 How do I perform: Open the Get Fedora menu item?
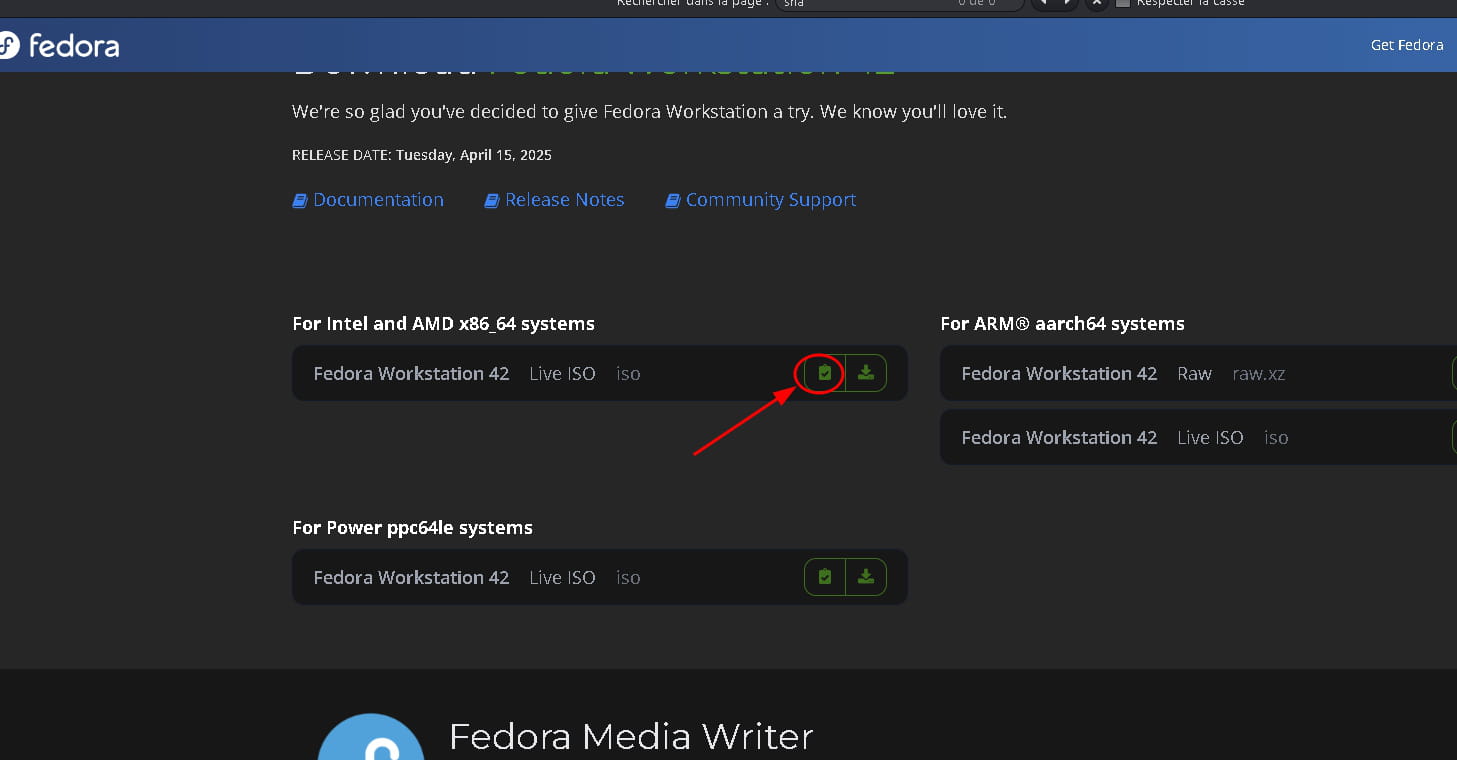(x=1407, y=45)
